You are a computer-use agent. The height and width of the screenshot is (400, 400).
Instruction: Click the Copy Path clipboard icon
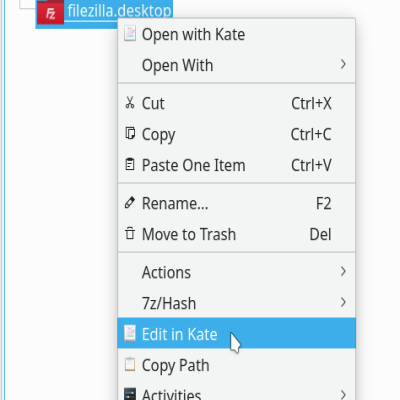pyautogui.click(x=130, y=364)
